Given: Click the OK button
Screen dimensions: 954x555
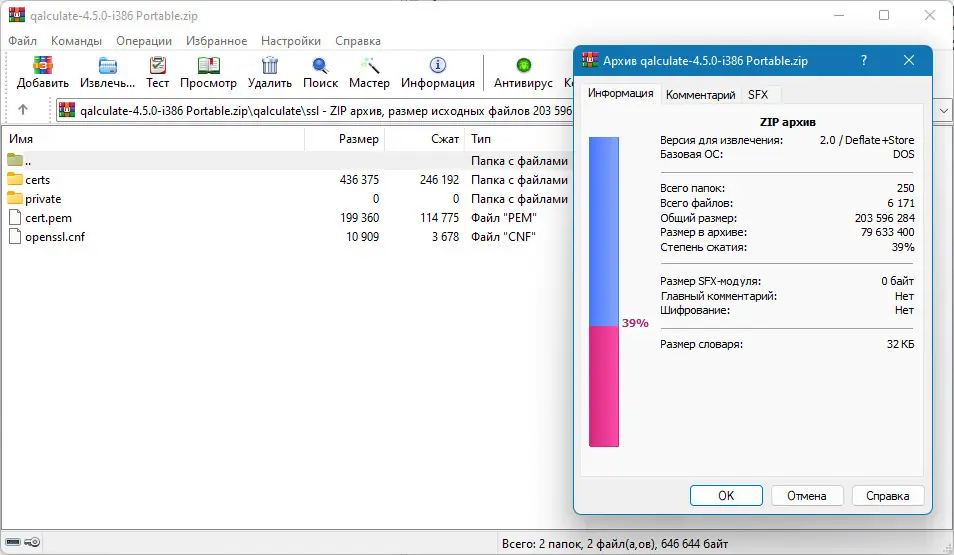Looking at the screenshot, I should click(726, 495).
